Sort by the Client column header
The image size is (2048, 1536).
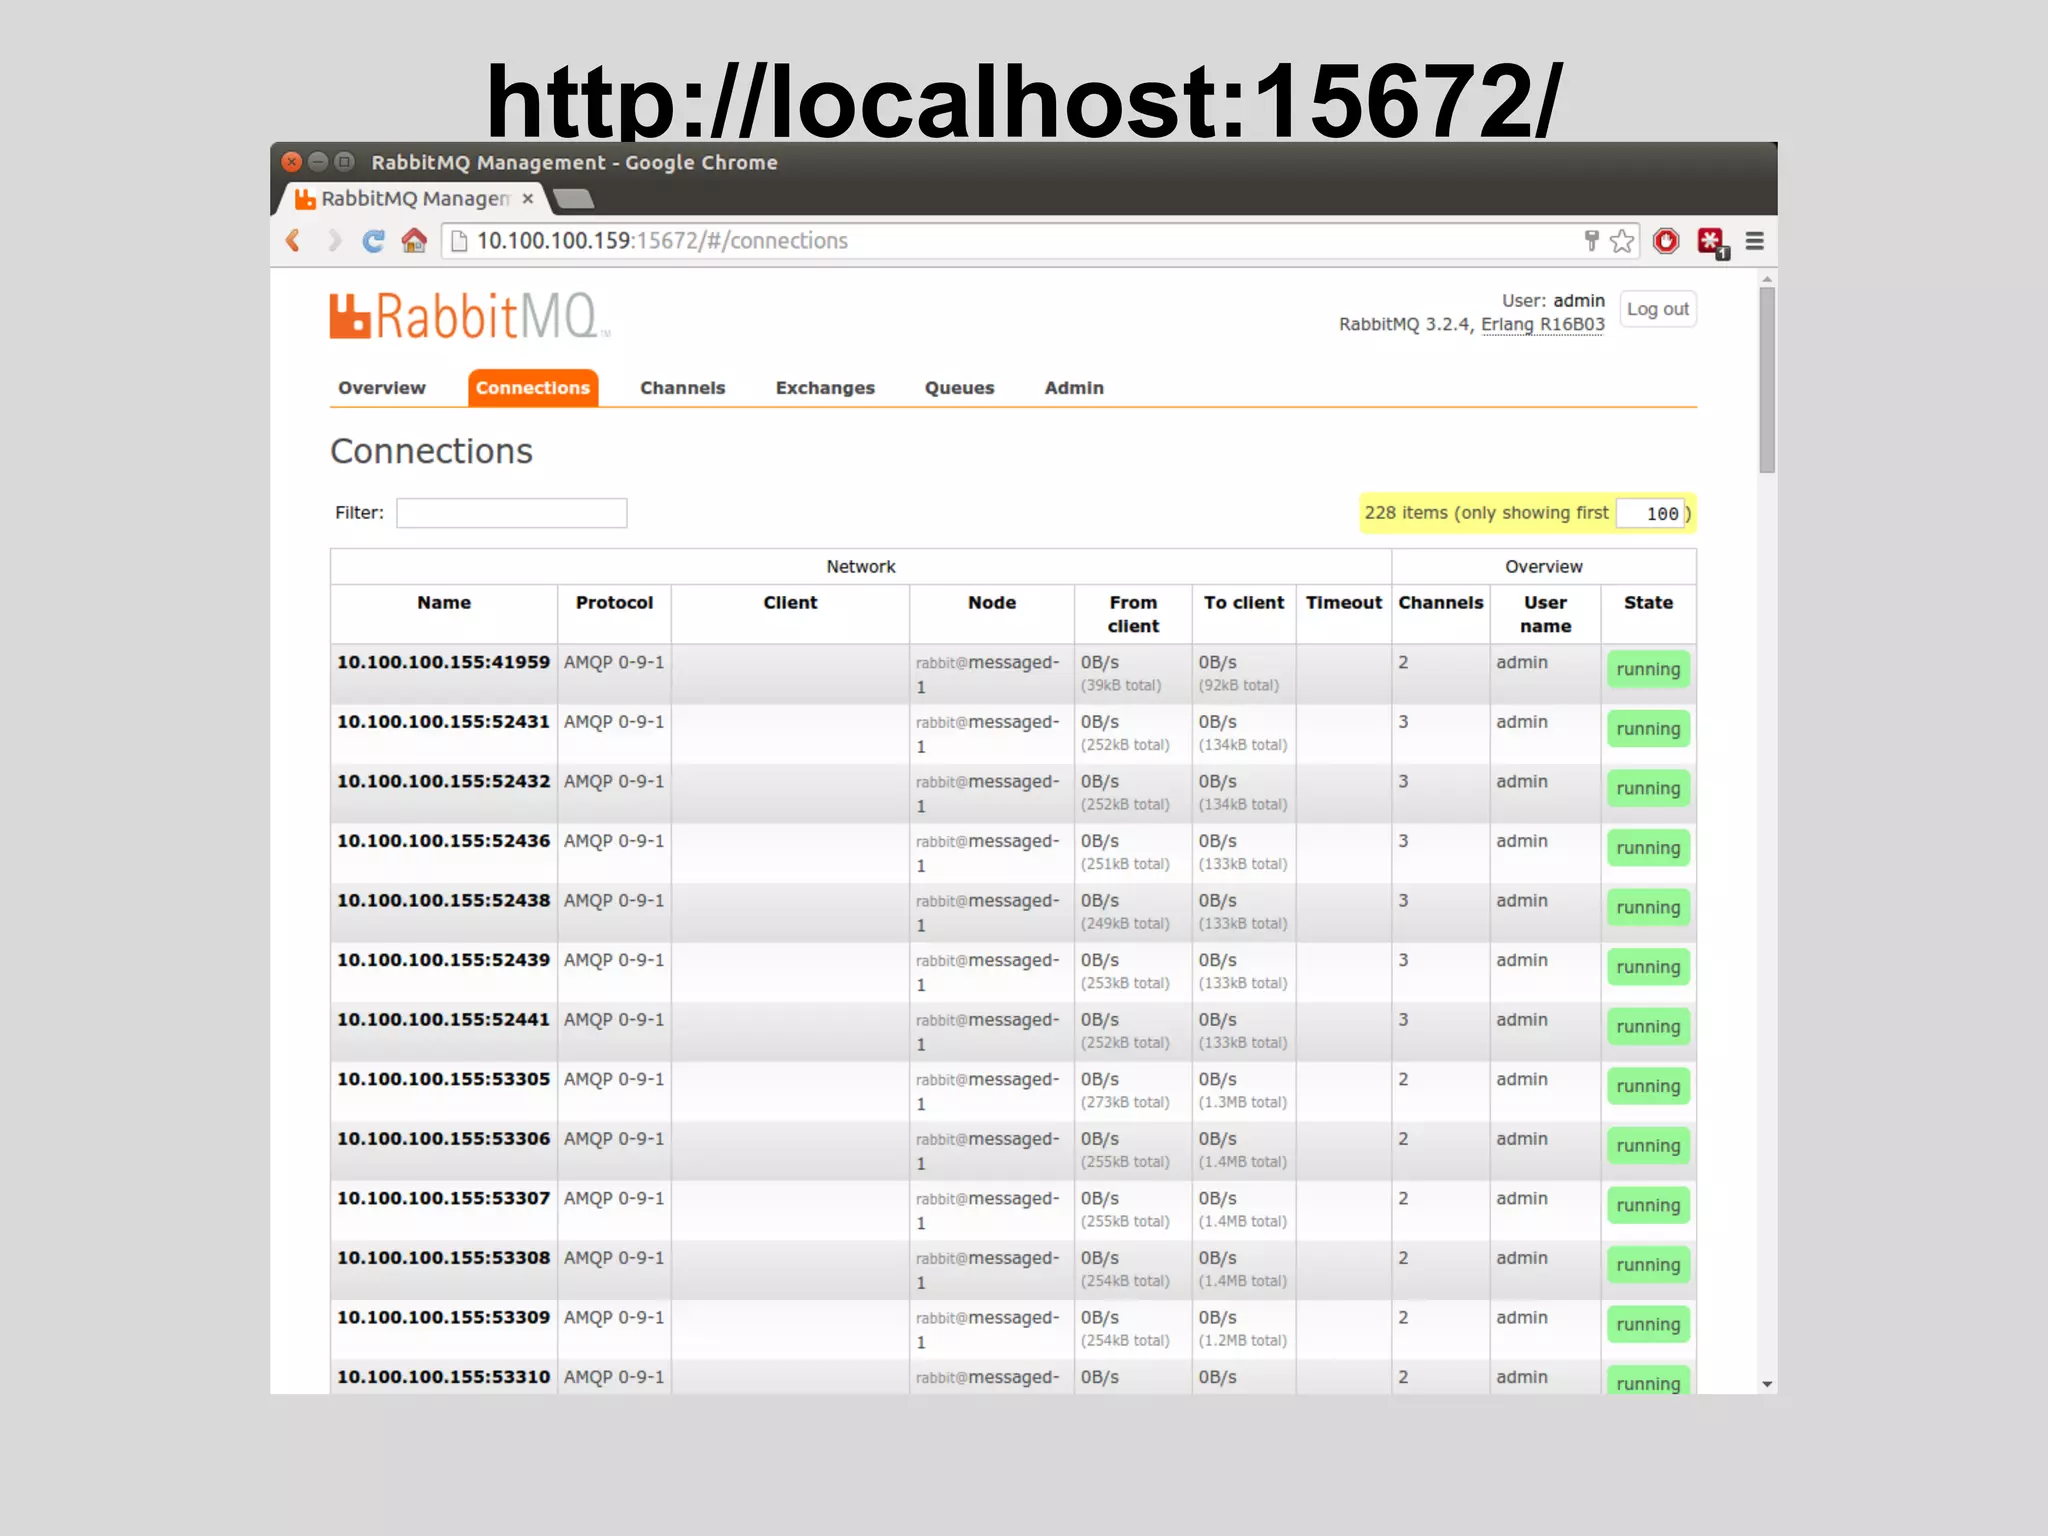click(x=790, y=603)
